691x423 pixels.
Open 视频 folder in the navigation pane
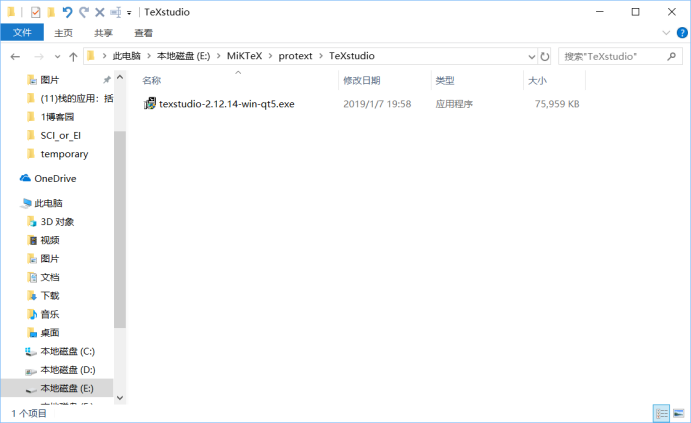point(50,240)
